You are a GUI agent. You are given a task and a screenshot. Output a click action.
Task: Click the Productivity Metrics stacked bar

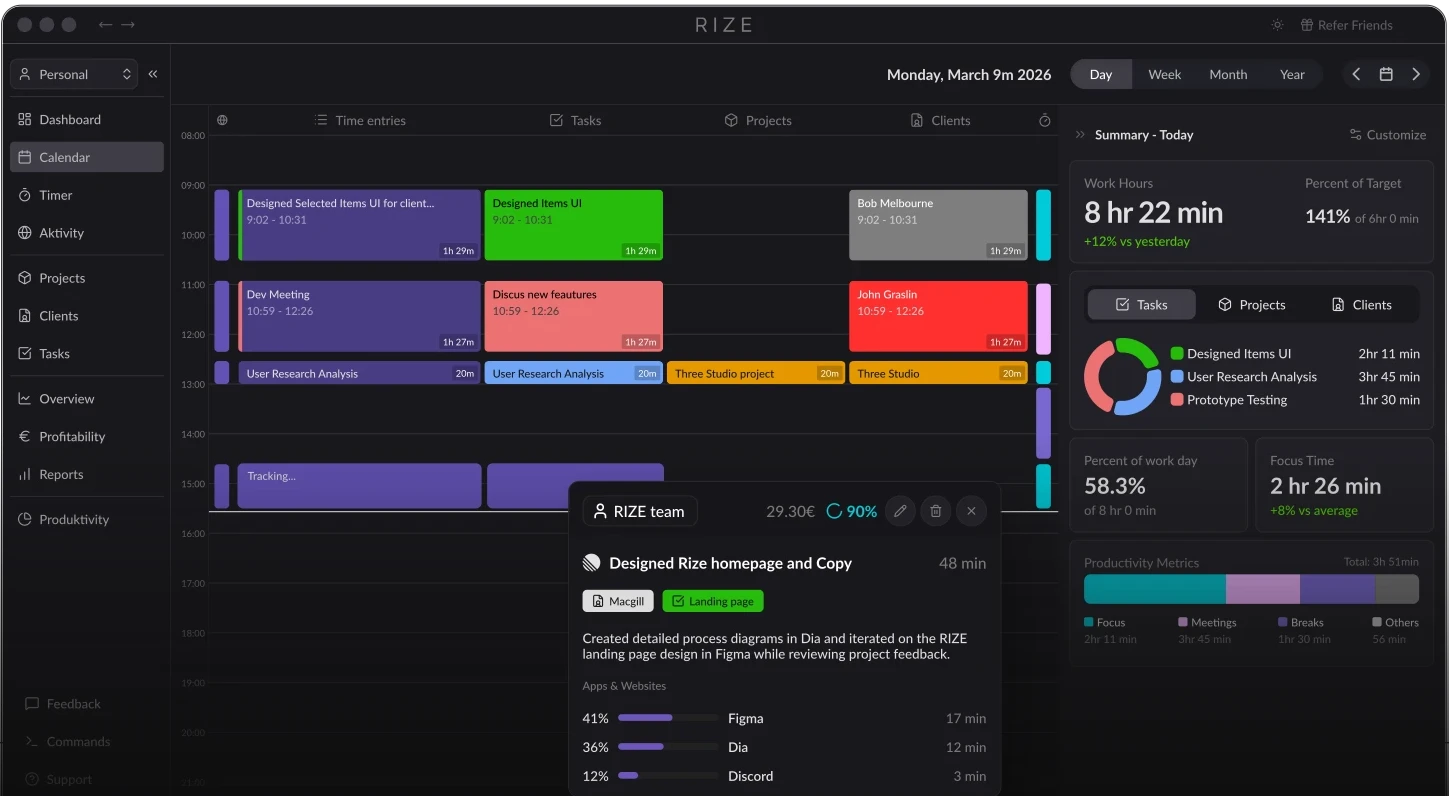1251,589
